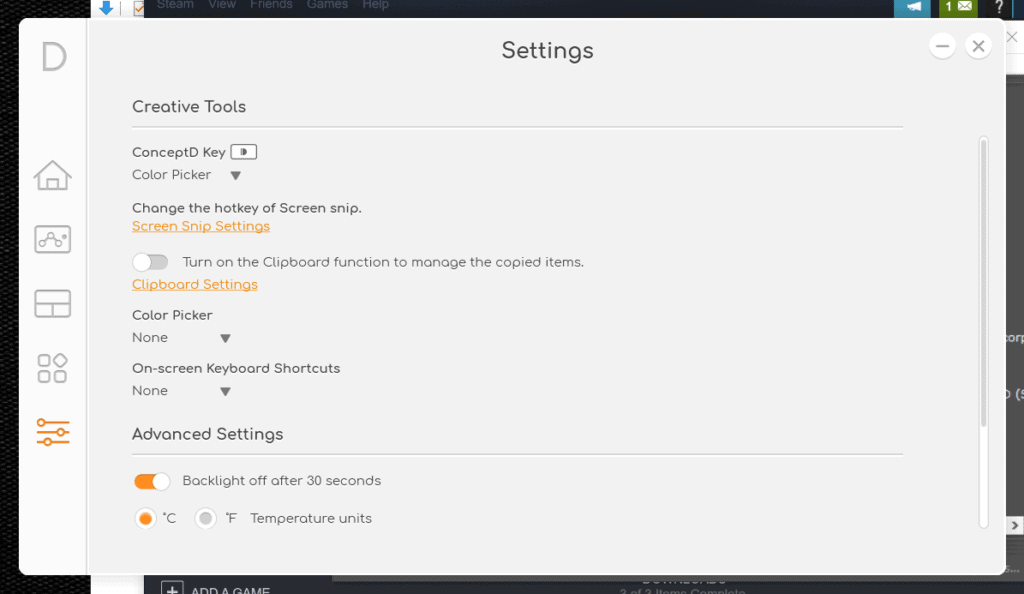
Task: Open the apps grid sidebar icon
Action: 53,368
